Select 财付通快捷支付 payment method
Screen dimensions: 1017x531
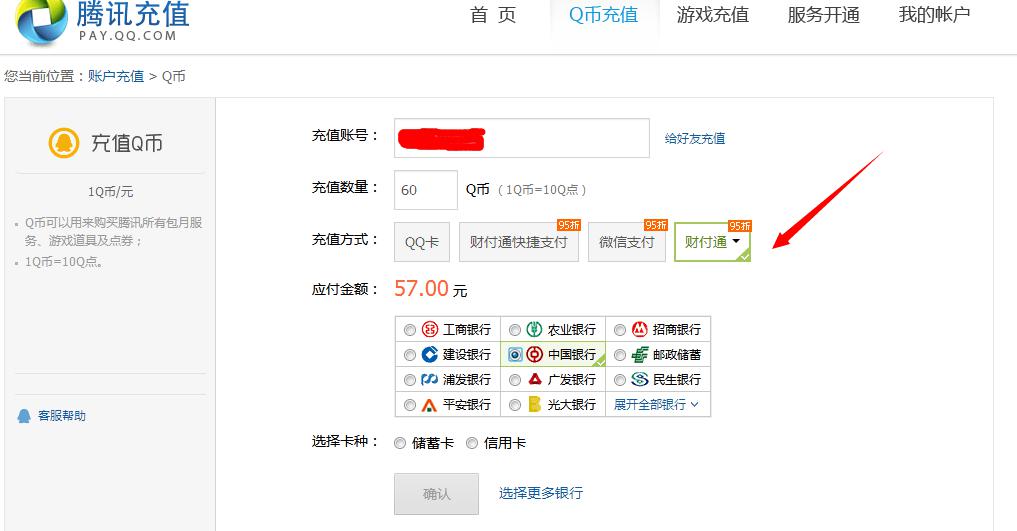[x=518, y=242]
